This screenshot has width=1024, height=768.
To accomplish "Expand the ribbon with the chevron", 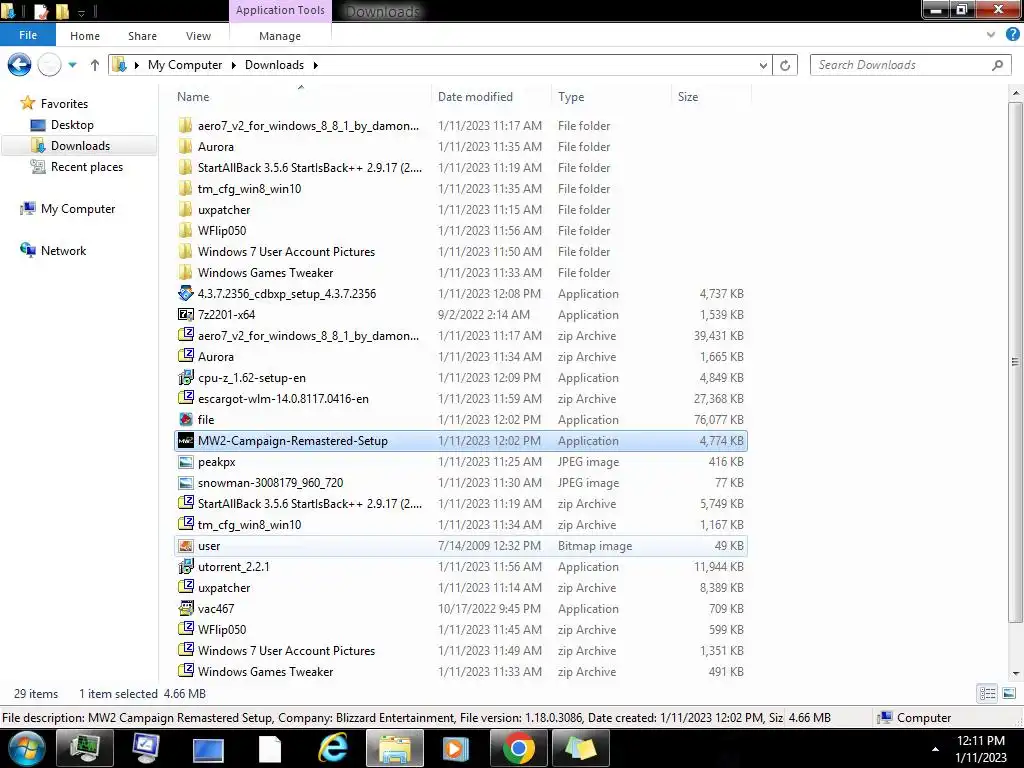I will click(x=991, y=35).
